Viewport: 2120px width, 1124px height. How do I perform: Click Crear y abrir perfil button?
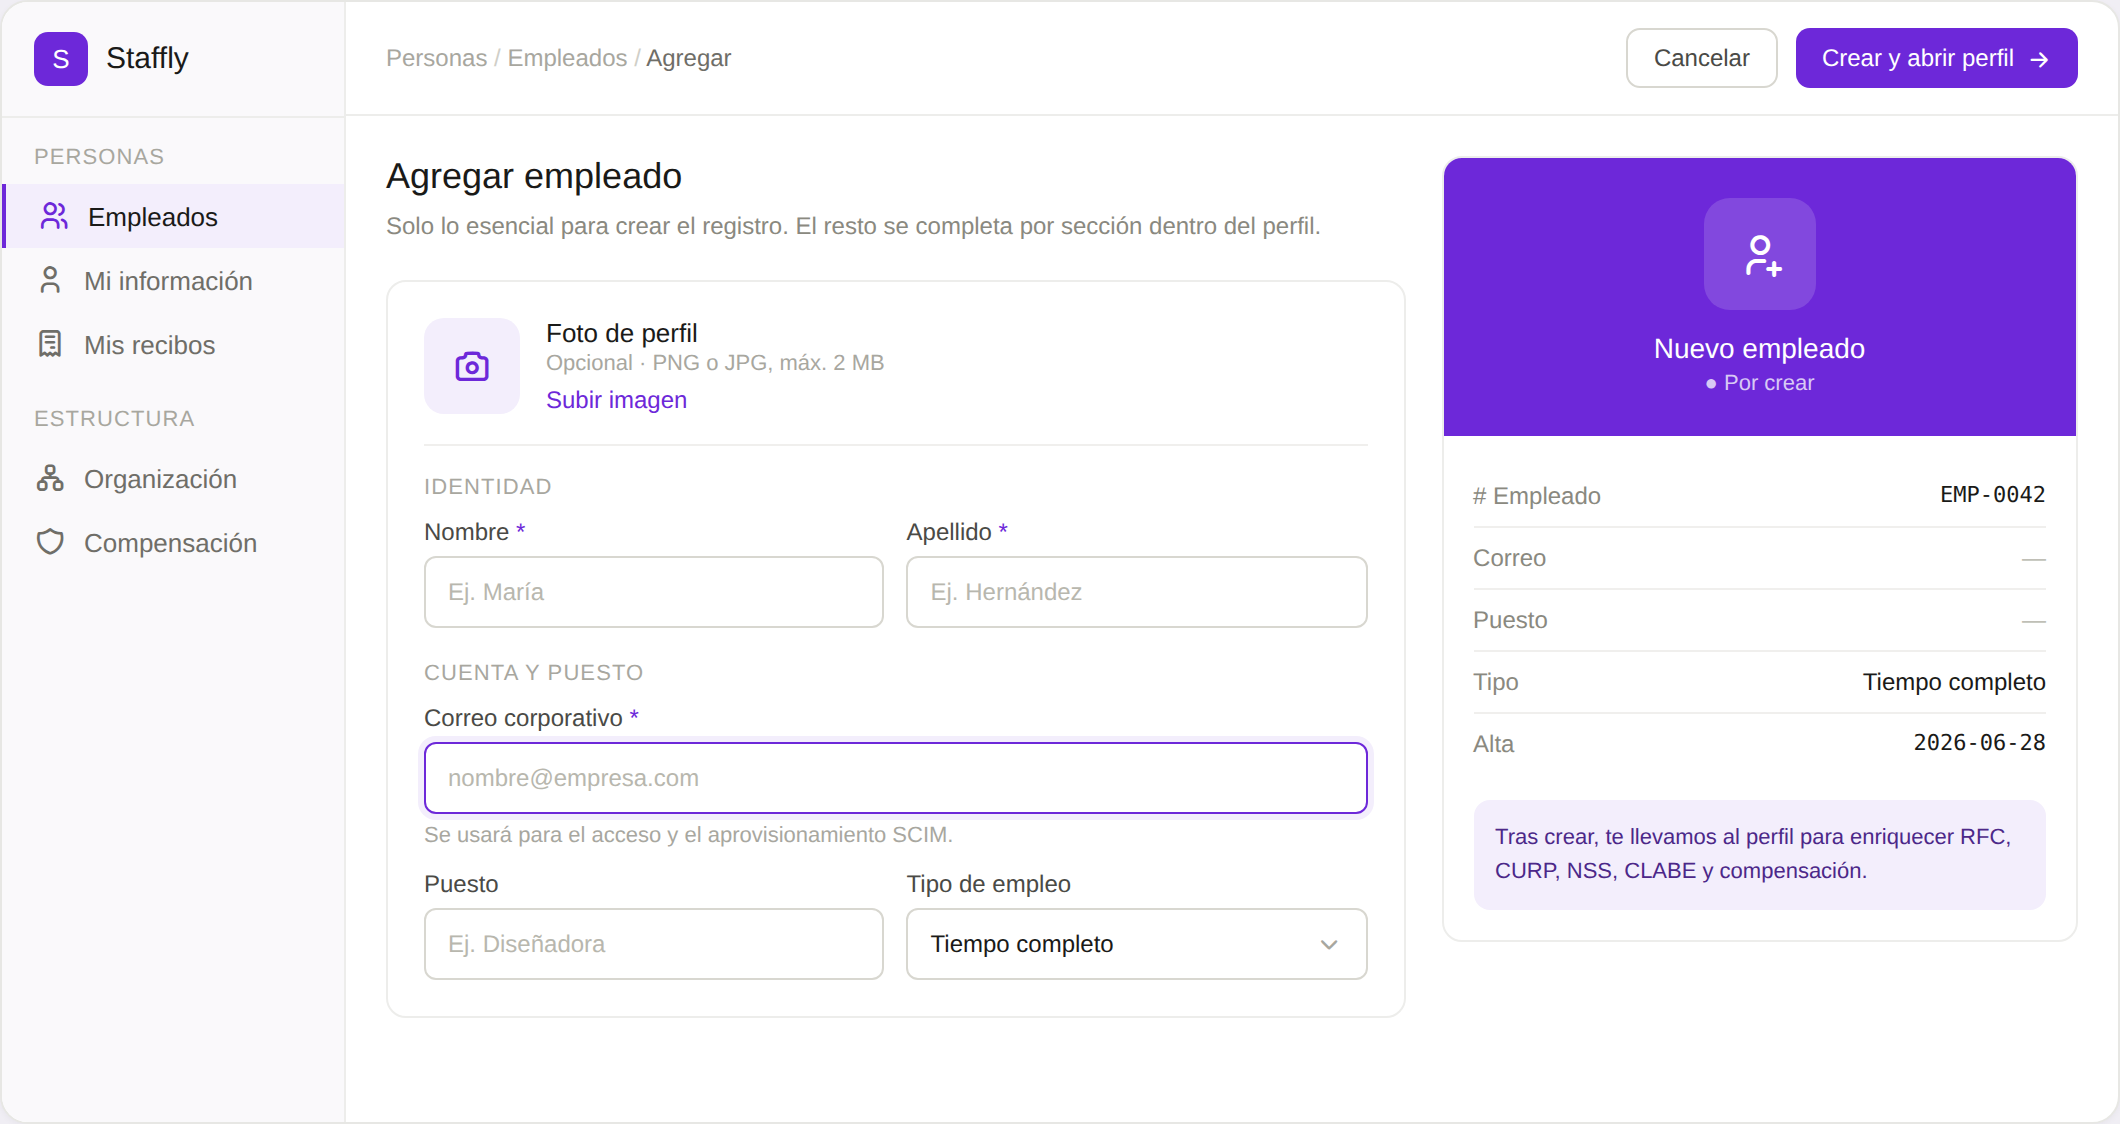pos(1936,58)
